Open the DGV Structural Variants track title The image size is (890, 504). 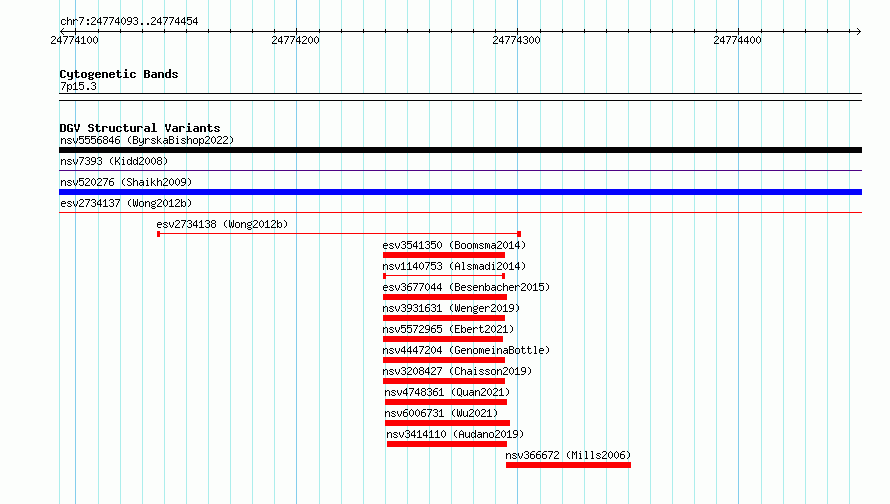tap(140, 128)
